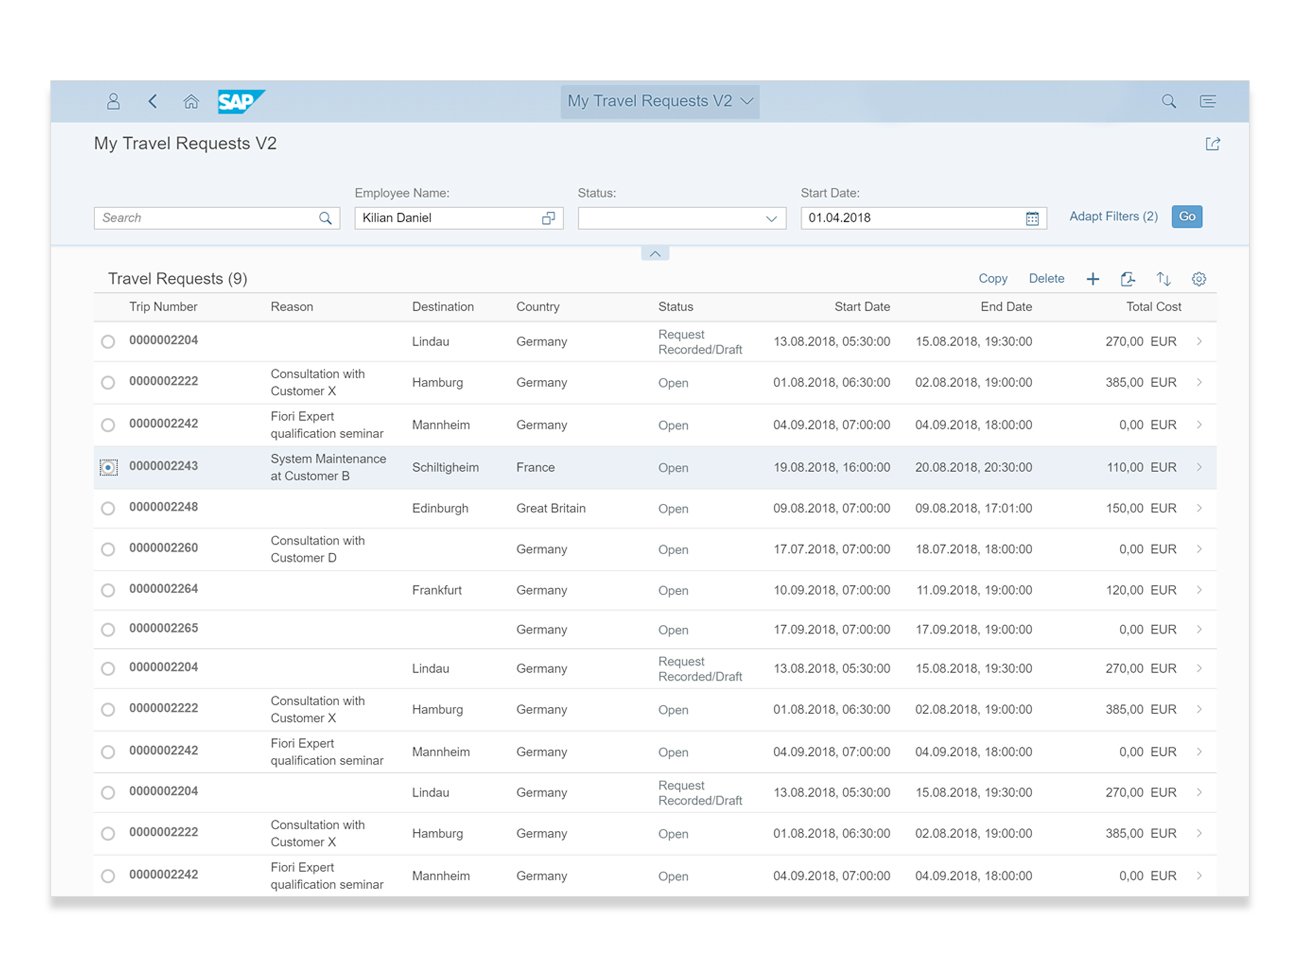Select radio button for trip 0000002248
This screenshot has width=1300, height=977.
tap(108, 508)
